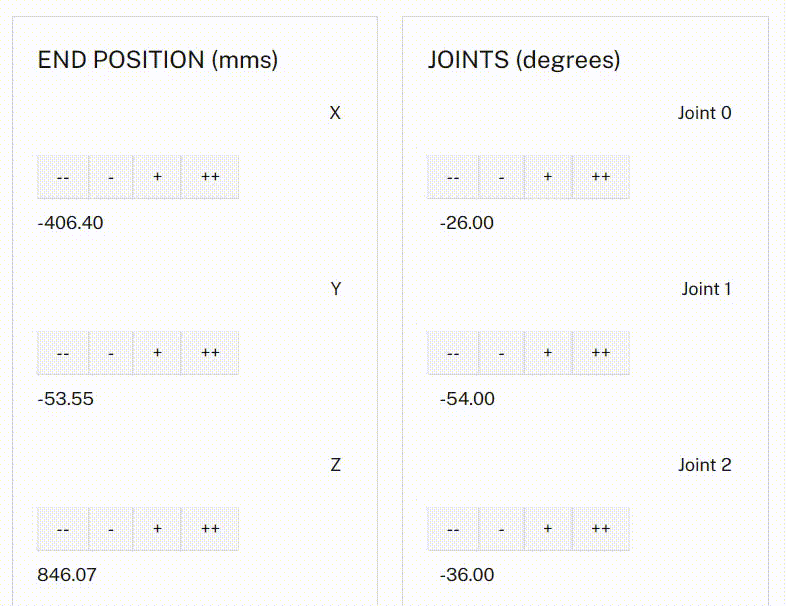Screen dimensions: 786x606
Task: Click Y axis single minus button
Action: click(x=111, y=353)
